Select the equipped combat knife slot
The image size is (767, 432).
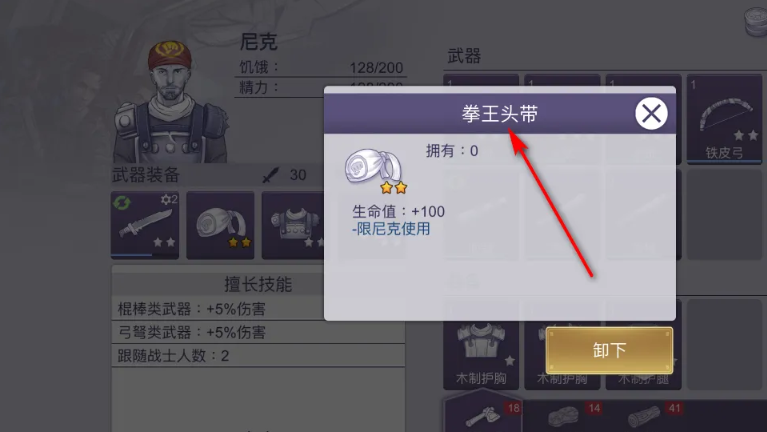tap(145, 225)
